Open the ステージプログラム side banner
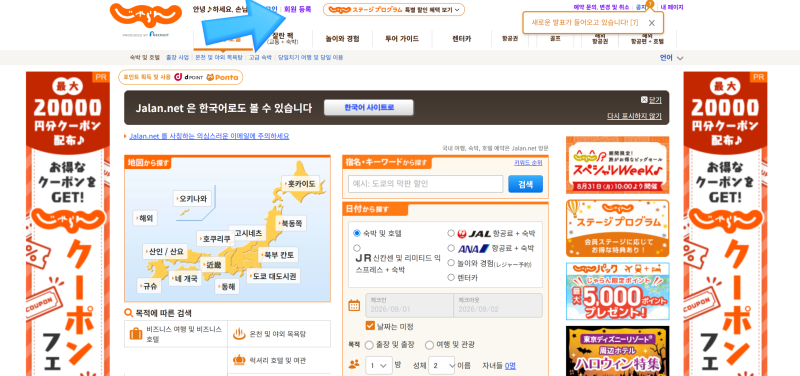 click(617, 229)
